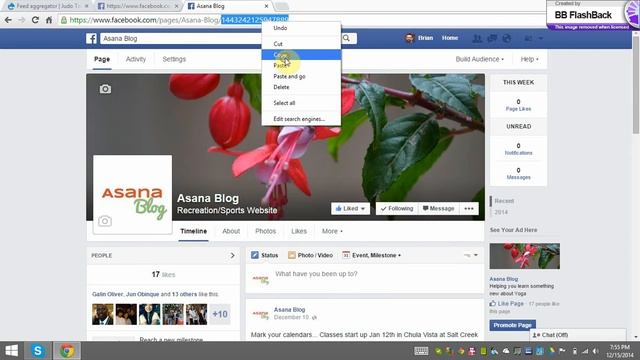Screen dimensions: 640x360
Task: Click the Photo / Video icon
Action: pyautogui.click(x=291, y=255)
